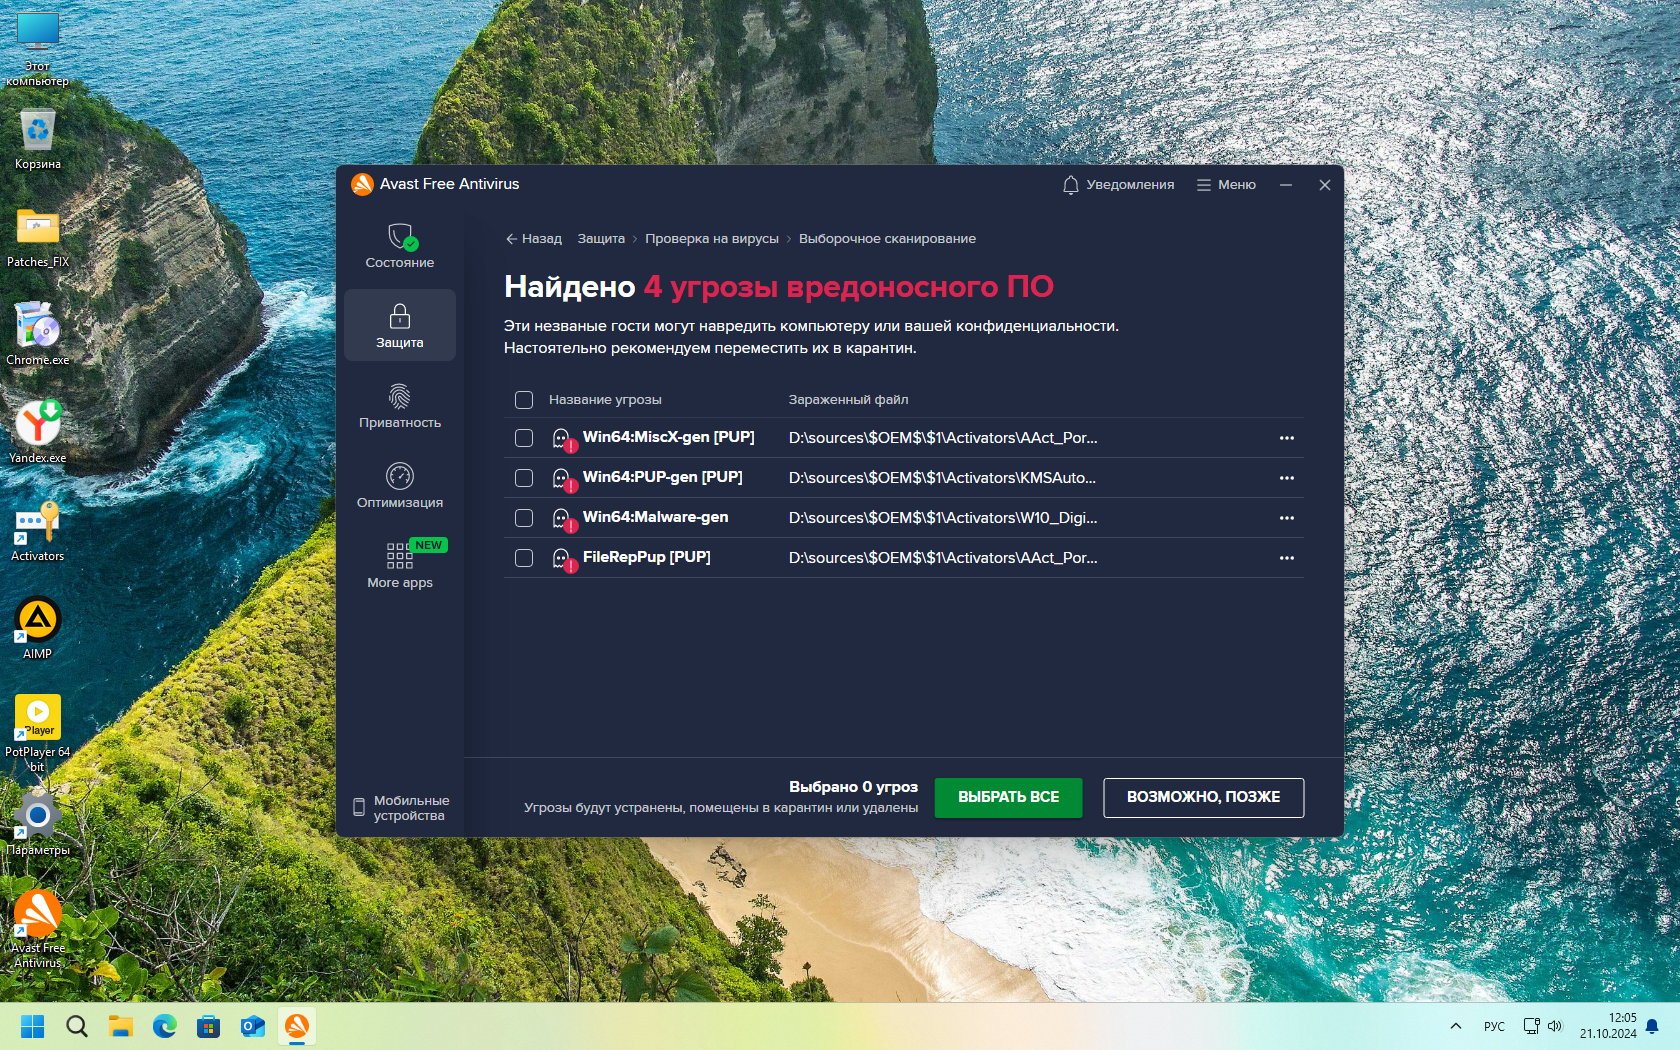The image size is (1680, 1050).
Task: Show hidden tray icons chevron
Action: tap(1456, 1026)
